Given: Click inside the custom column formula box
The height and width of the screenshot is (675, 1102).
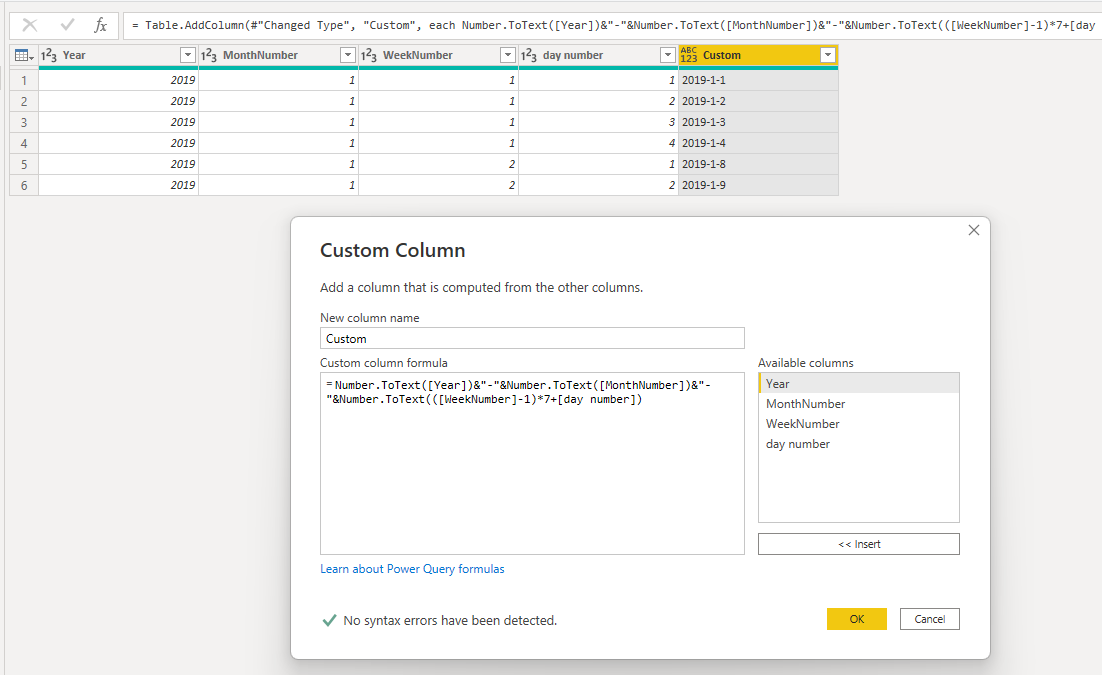Looking at the screenshot, I should [x=532, y=463].
